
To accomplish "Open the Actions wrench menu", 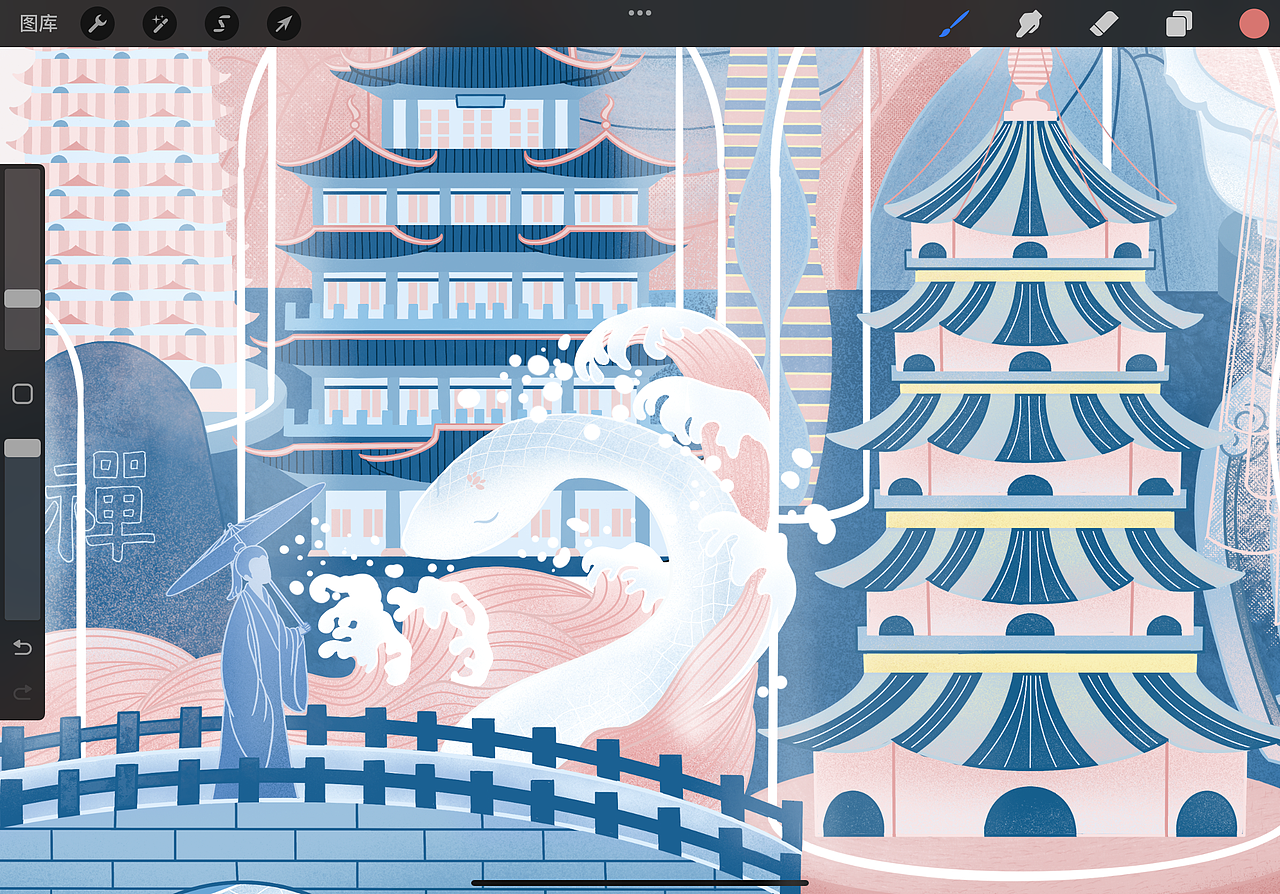I will coord(97,23).
